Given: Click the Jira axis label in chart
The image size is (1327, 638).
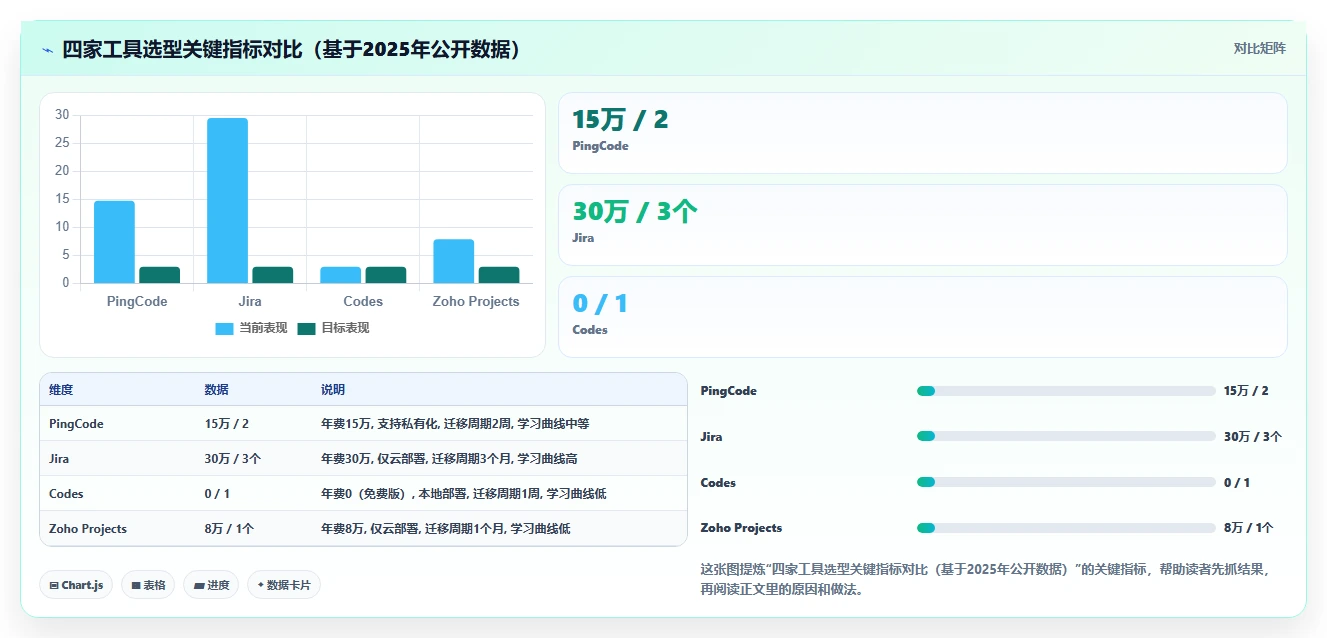Looking at the screenshot, I should click(250, 301).
